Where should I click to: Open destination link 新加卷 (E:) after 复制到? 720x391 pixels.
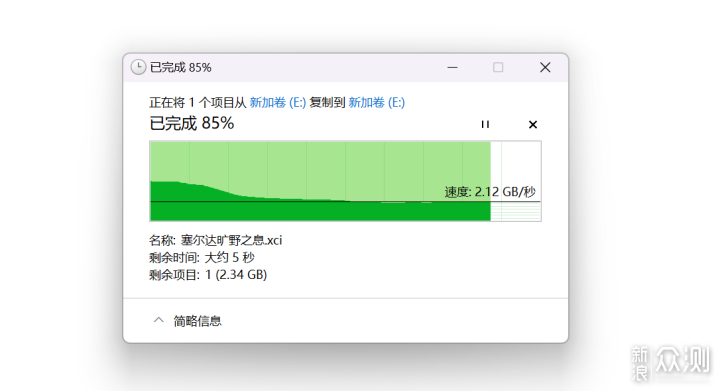[x=377, y=102]
